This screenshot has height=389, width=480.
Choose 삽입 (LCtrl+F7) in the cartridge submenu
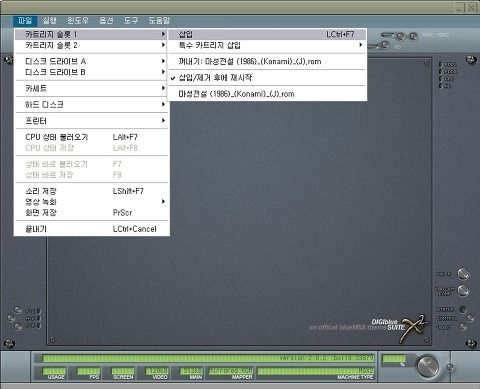tap(267, 34)
